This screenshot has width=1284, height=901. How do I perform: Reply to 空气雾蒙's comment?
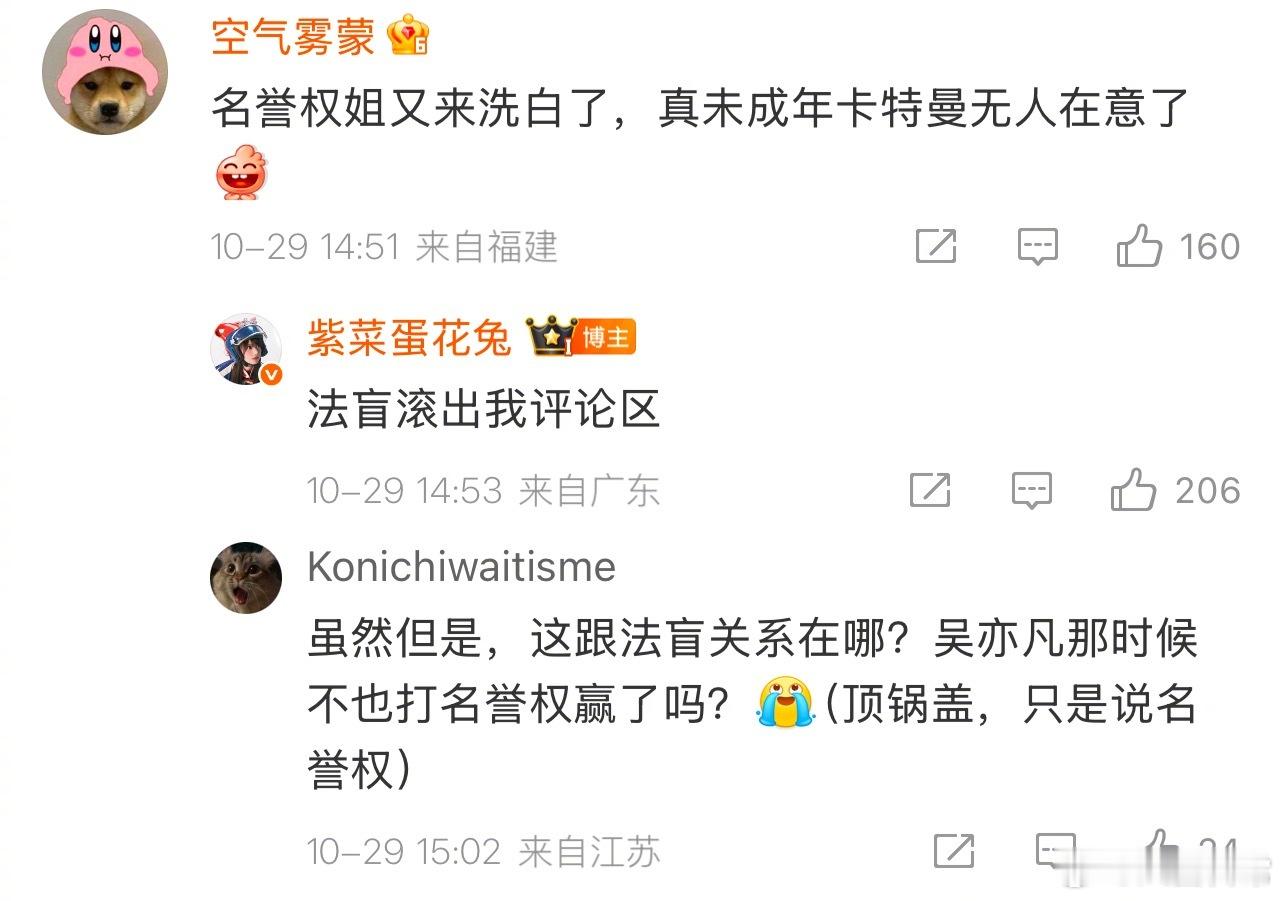tap(1037, 246)
